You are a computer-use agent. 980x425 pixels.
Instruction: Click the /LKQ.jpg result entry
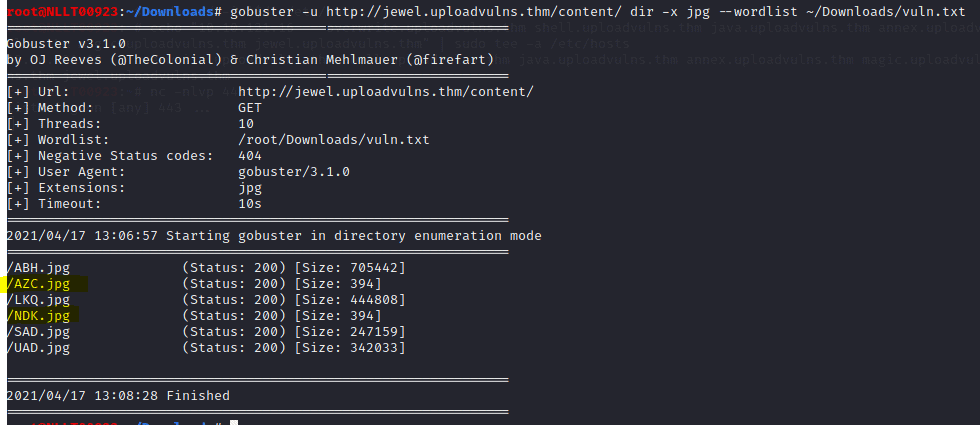tap(206, 300)
